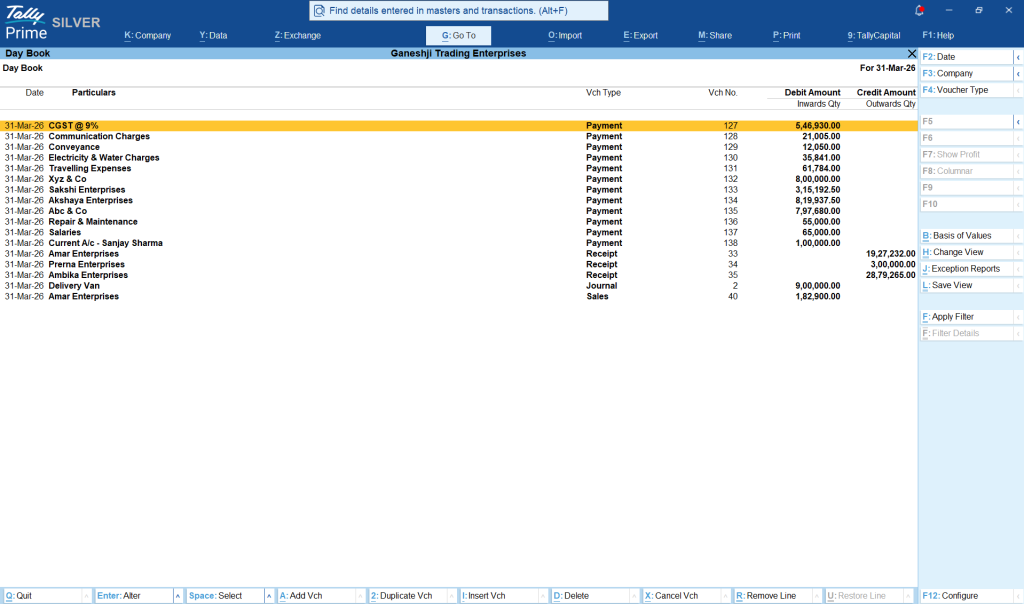This screenshot has width=1024, height=604.
Task: Open F12: Configure
Action: point(967,596)
